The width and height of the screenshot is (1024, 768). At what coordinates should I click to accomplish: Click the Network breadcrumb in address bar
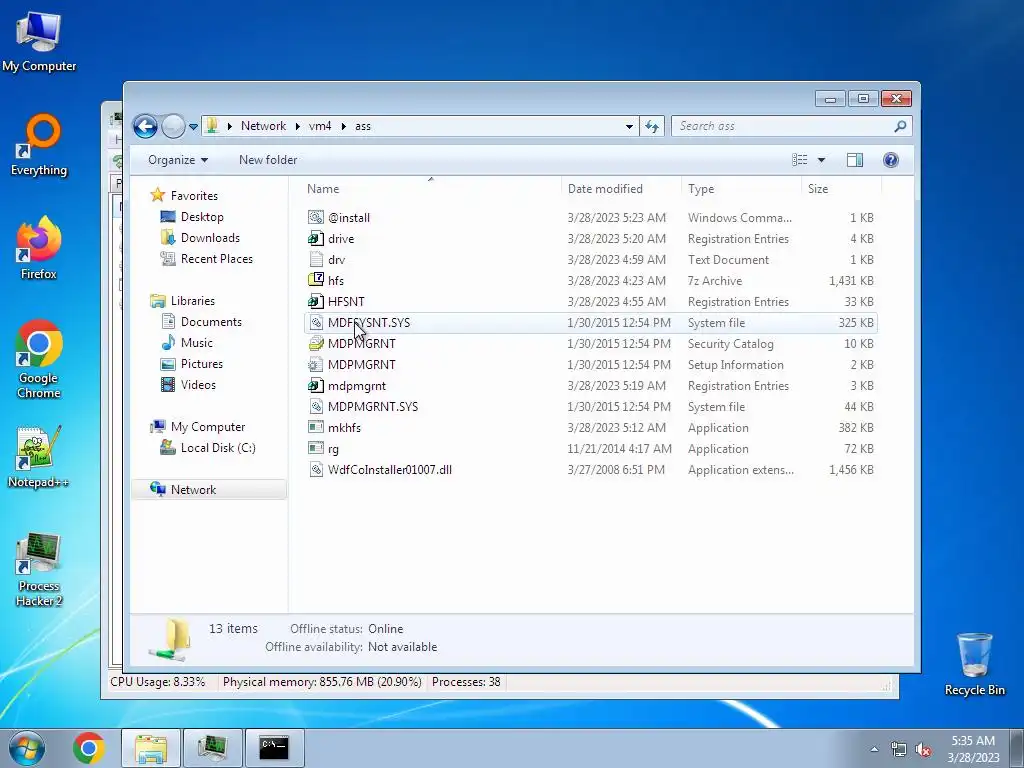[263, 126]
